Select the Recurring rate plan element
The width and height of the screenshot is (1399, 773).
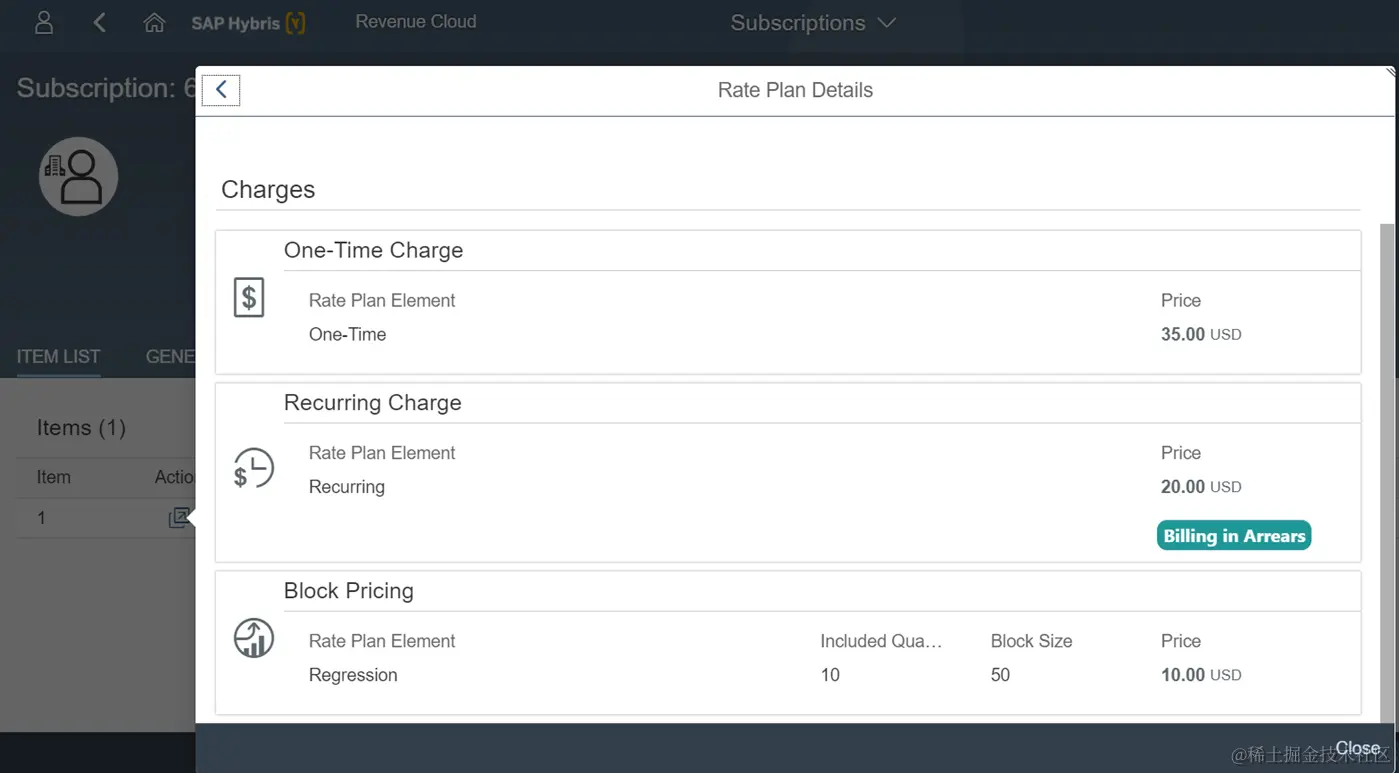(347, 487)
